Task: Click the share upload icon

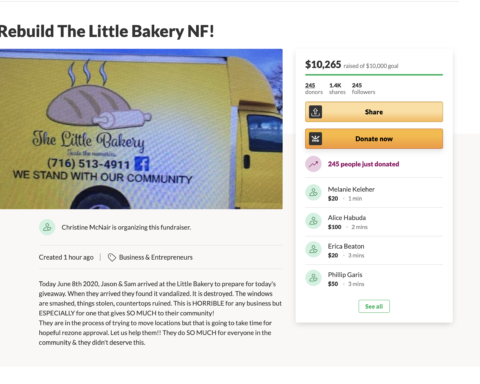Action: click(315, 112)
